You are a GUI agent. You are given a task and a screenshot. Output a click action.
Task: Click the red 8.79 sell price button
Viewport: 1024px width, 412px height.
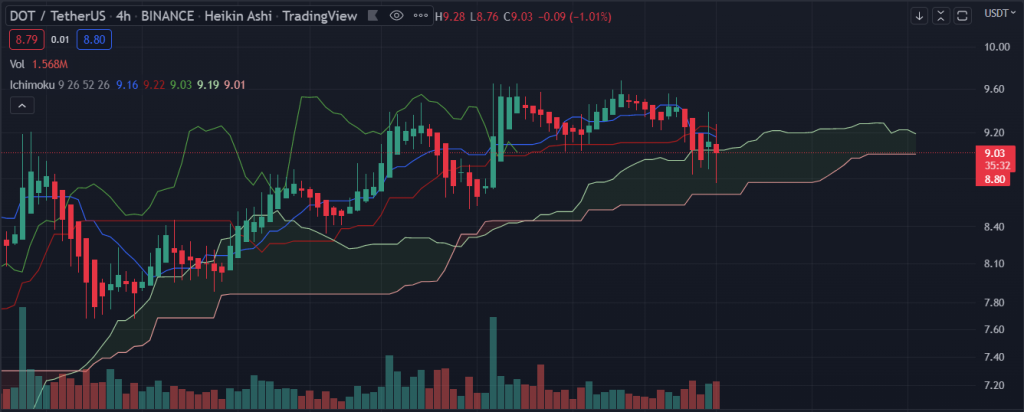pos(27,40)
